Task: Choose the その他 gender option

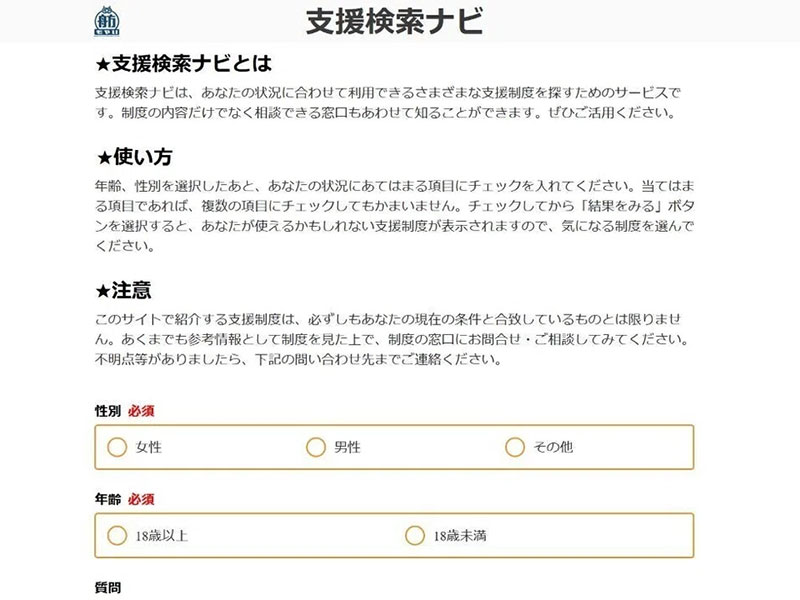Action: coord(515,447)
